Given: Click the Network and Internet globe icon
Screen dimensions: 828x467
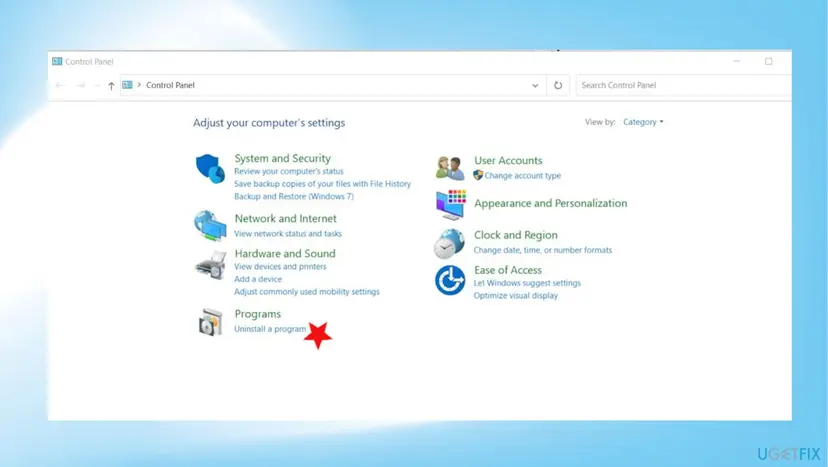Looking at the screenshot, I should point(210,225).
